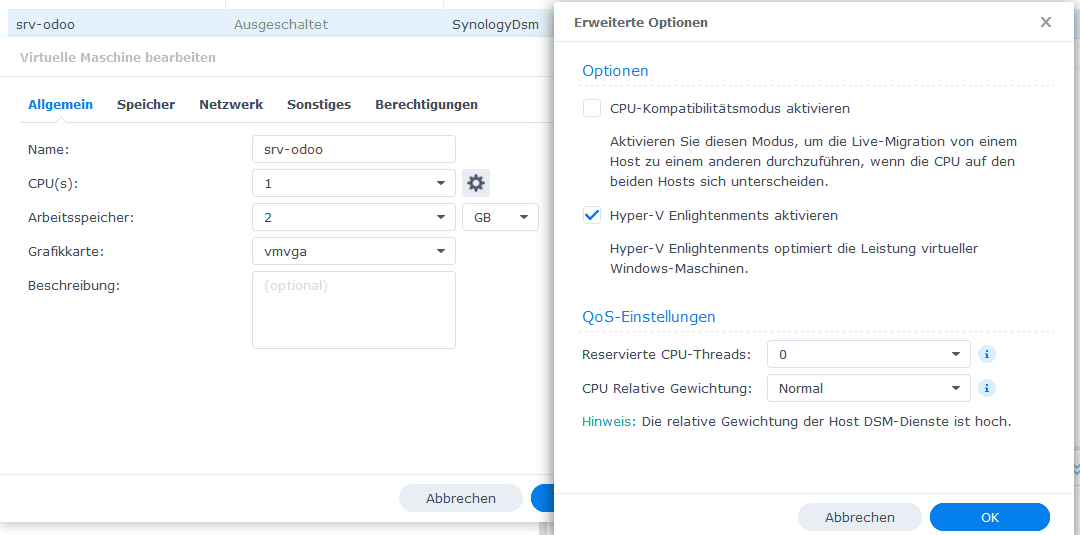Open the Sonstiges tab

(x=319, y=105)
